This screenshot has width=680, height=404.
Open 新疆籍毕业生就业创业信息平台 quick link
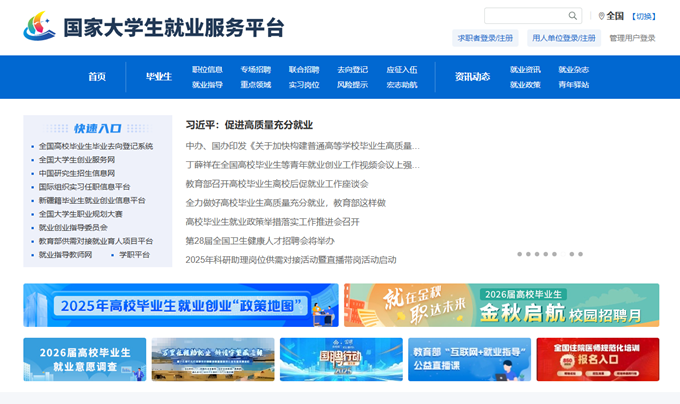click(x=92, y=200)
